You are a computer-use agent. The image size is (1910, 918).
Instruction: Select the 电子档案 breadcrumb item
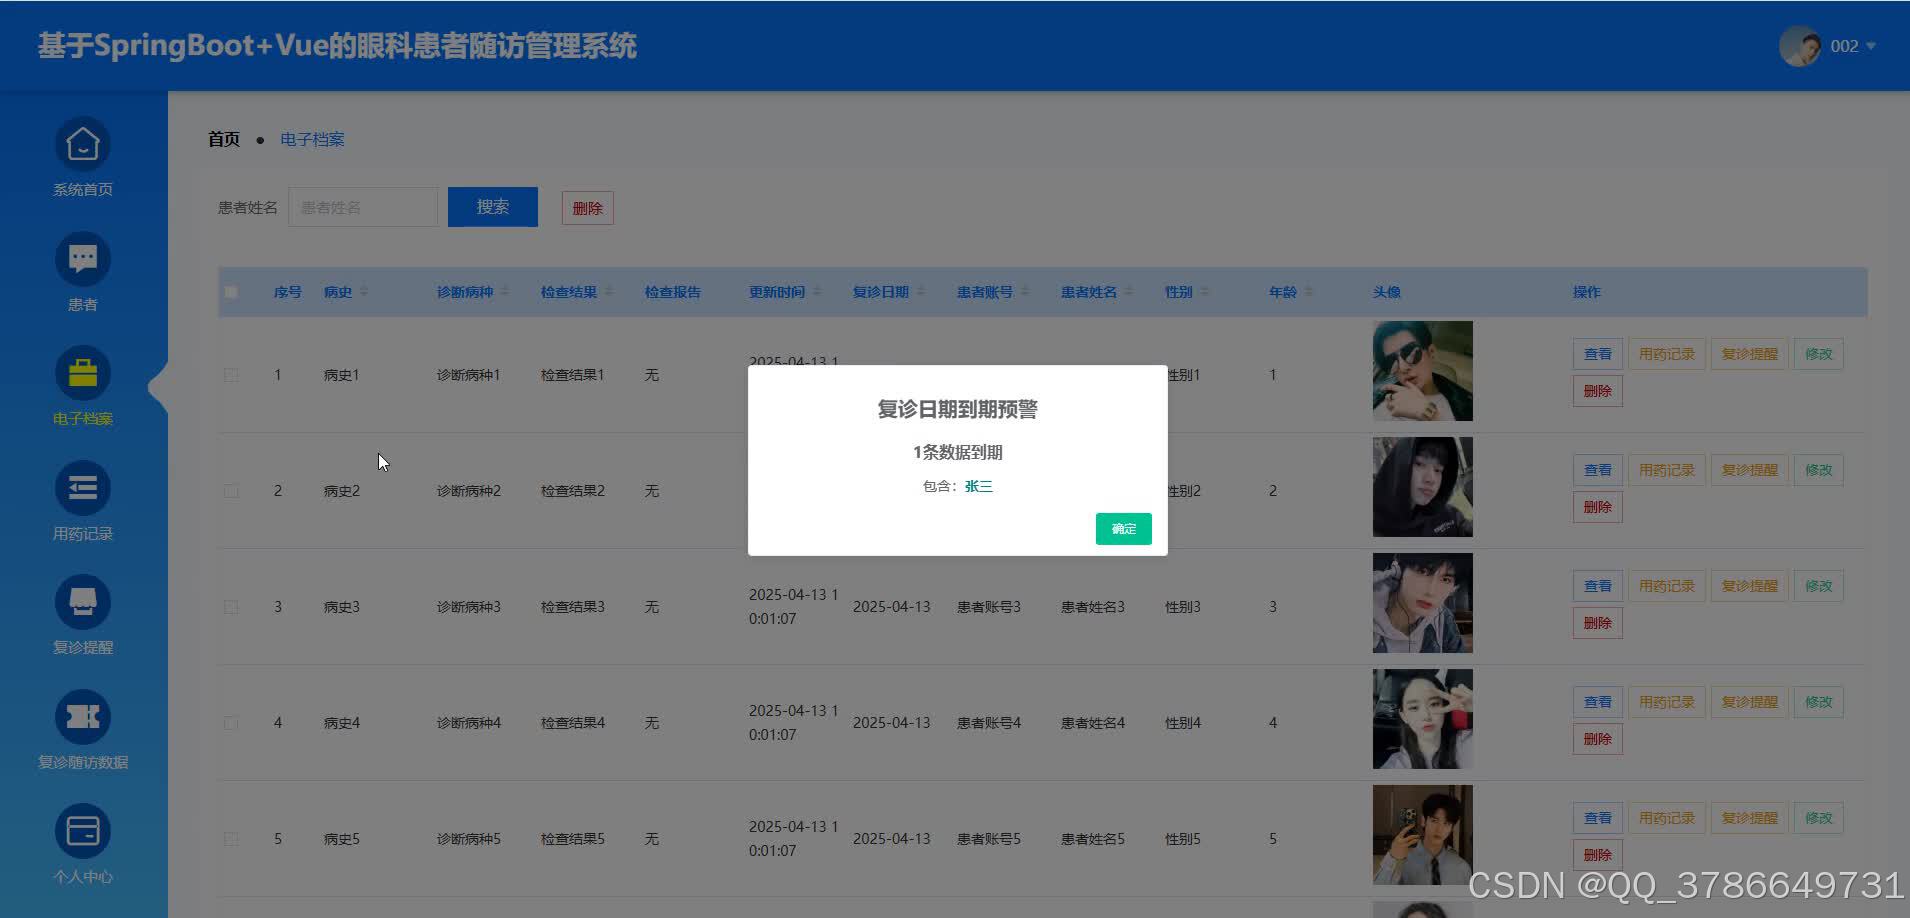(x=311, y=139)
